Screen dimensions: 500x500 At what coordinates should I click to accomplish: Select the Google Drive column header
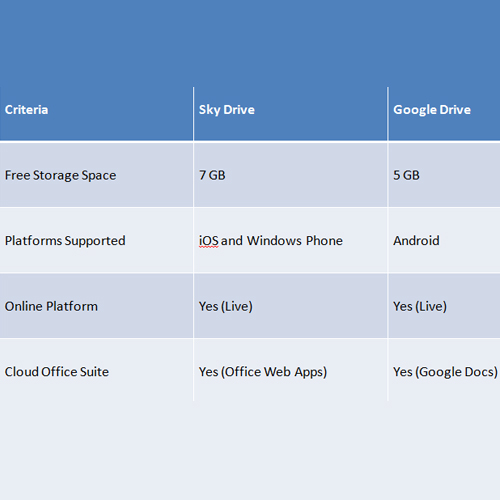tap(444, 114)
